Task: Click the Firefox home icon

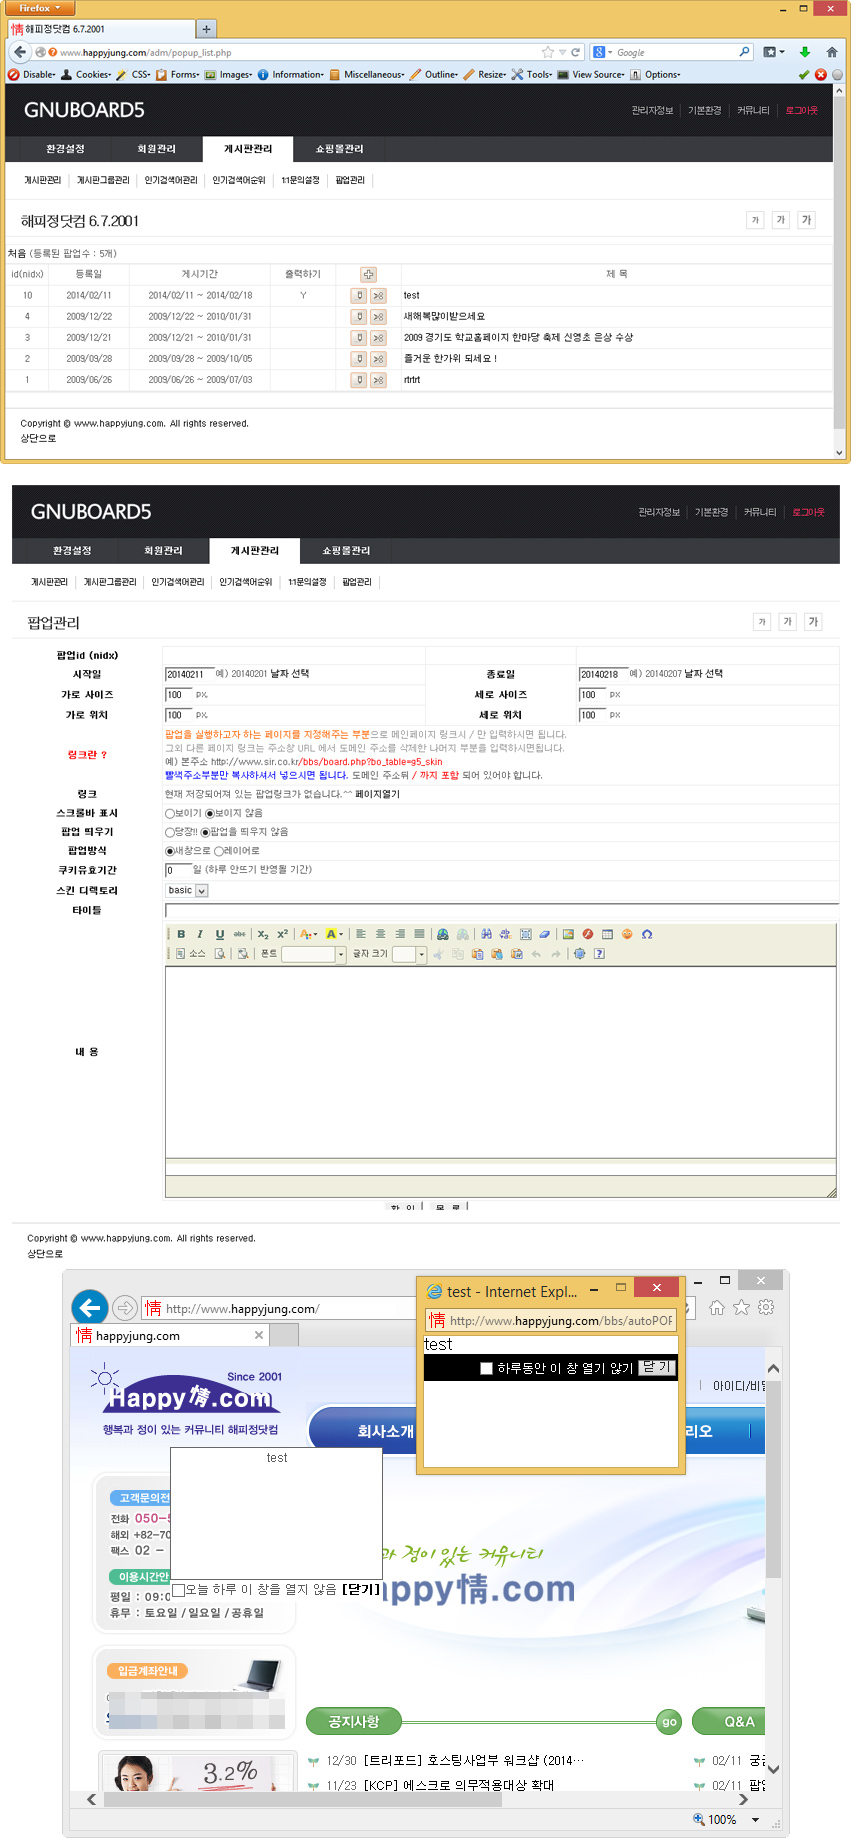Action: (831, 52)
